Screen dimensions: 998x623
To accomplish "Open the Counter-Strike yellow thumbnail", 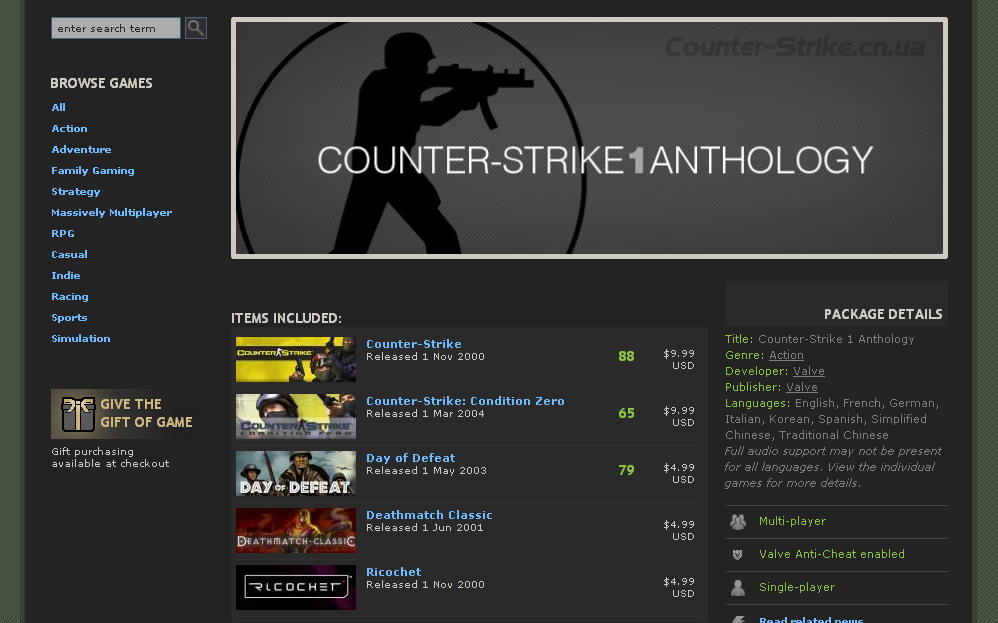I will click(296, 360).
